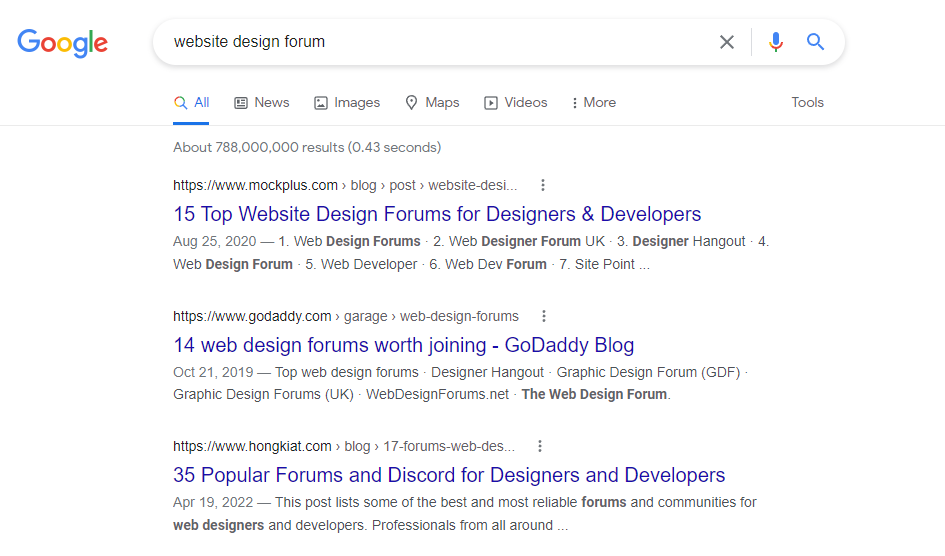Click the mockplus.com breadcrumb URL
The height and width of the screenshot is (556, 945).
tap(345, 185)
